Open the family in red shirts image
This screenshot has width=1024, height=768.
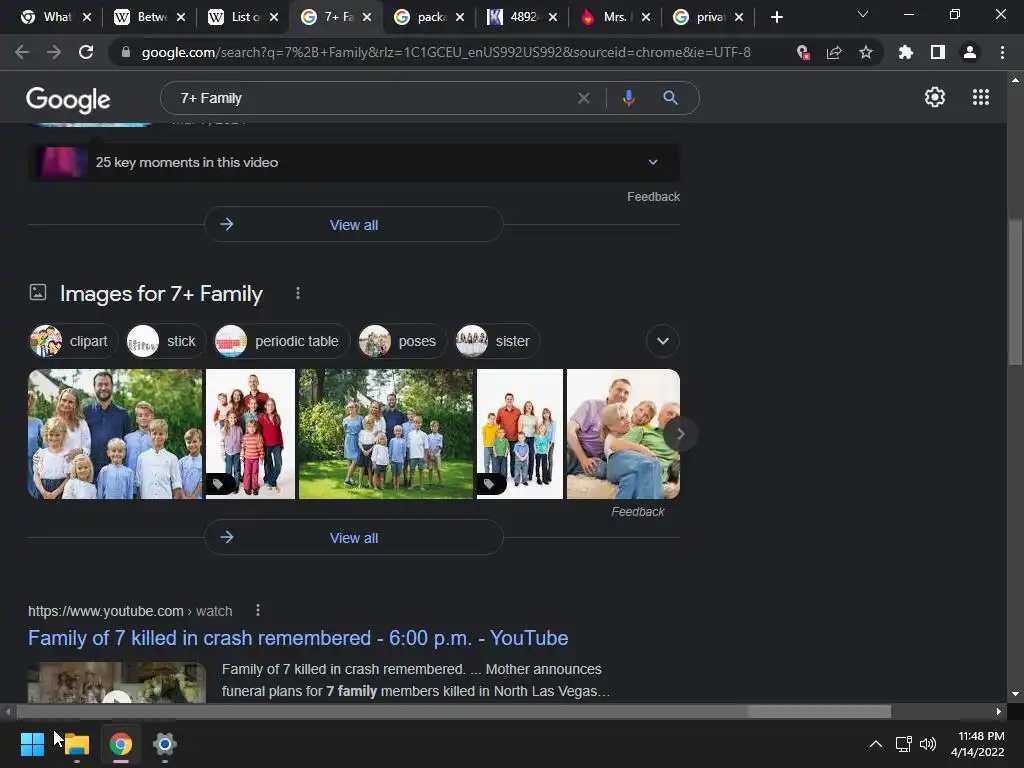[250, 434]
